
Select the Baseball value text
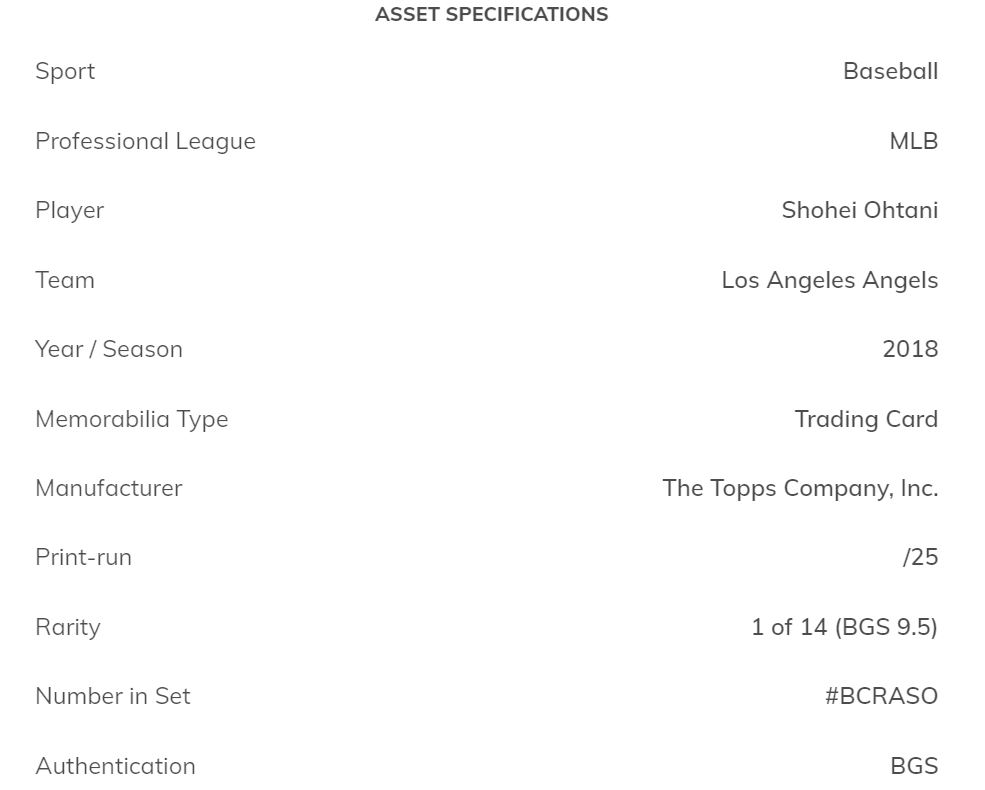[x=890, y=71]
